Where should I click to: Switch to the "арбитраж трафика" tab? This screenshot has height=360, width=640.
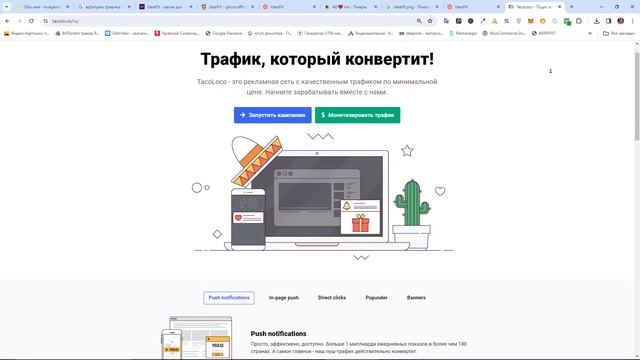[x=104, y=7]
